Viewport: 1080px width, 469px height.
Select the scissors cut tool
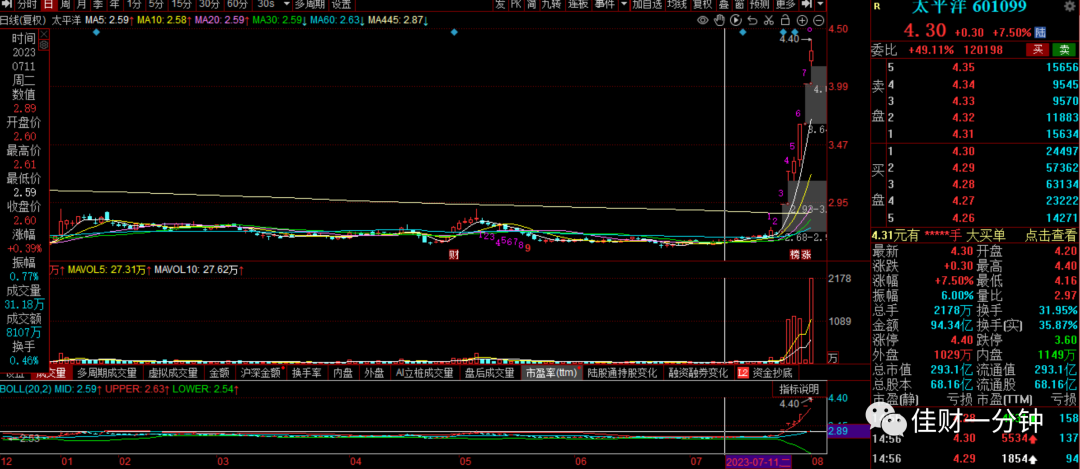tap(769, 20)
